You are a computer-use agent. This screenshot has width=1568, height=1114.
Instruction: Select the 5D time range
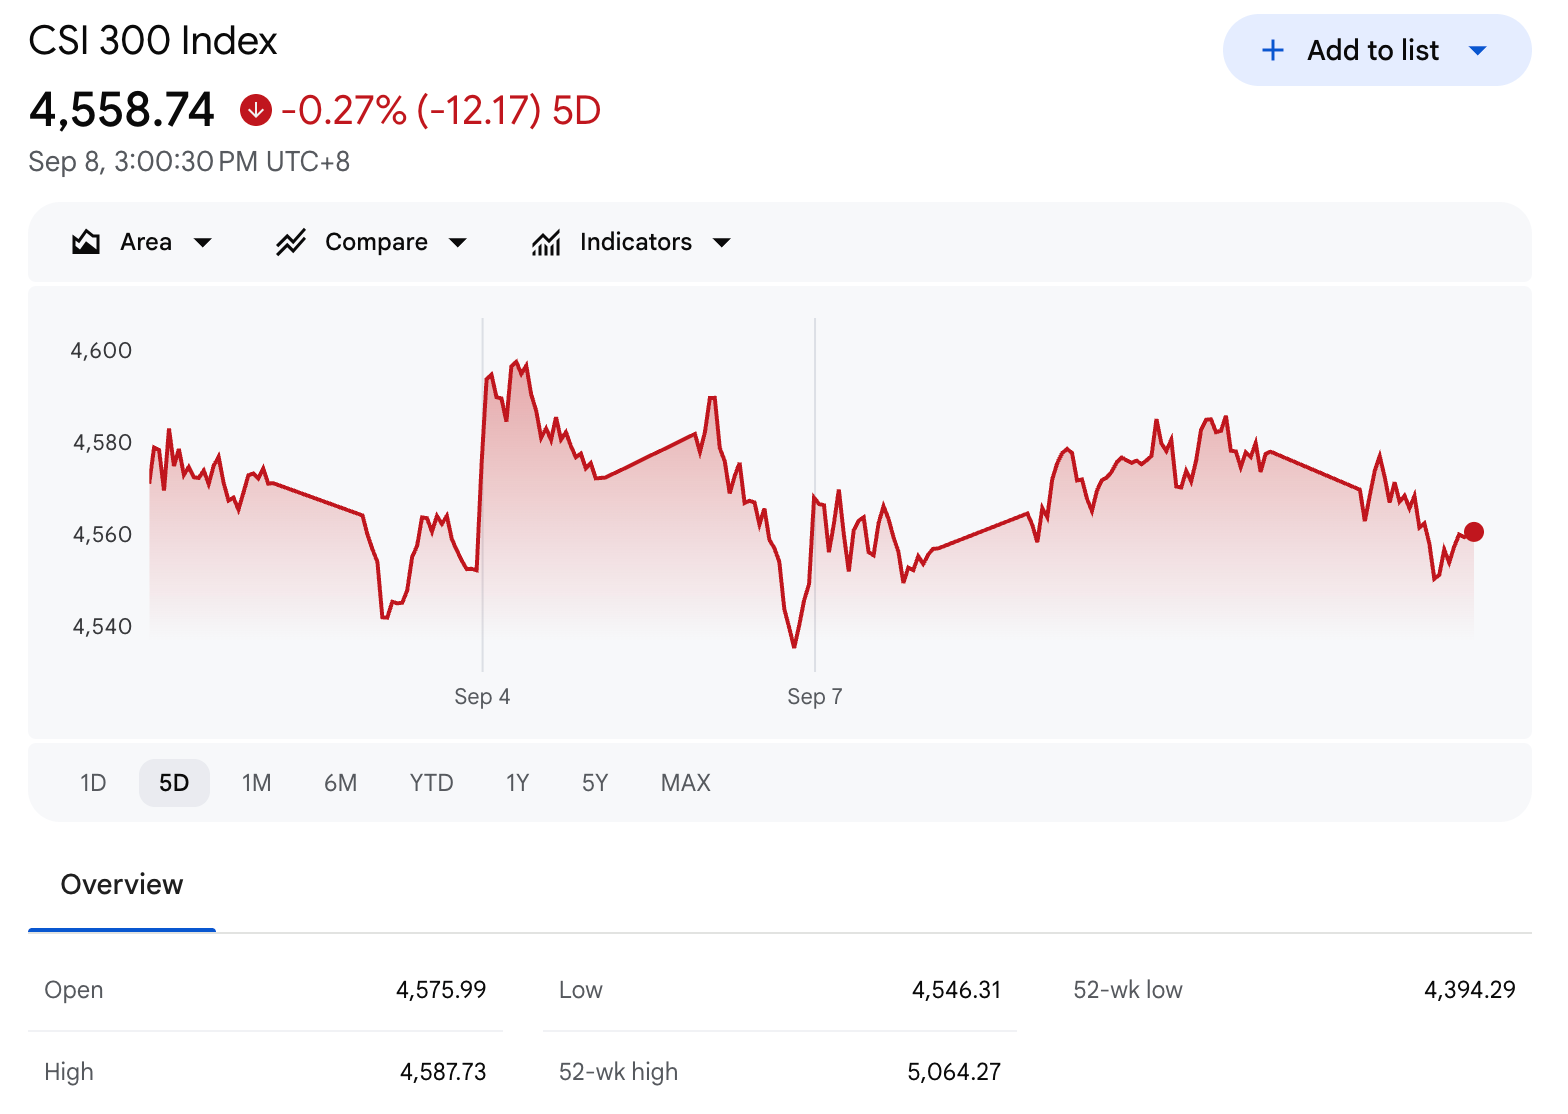(x=174, y=783)
